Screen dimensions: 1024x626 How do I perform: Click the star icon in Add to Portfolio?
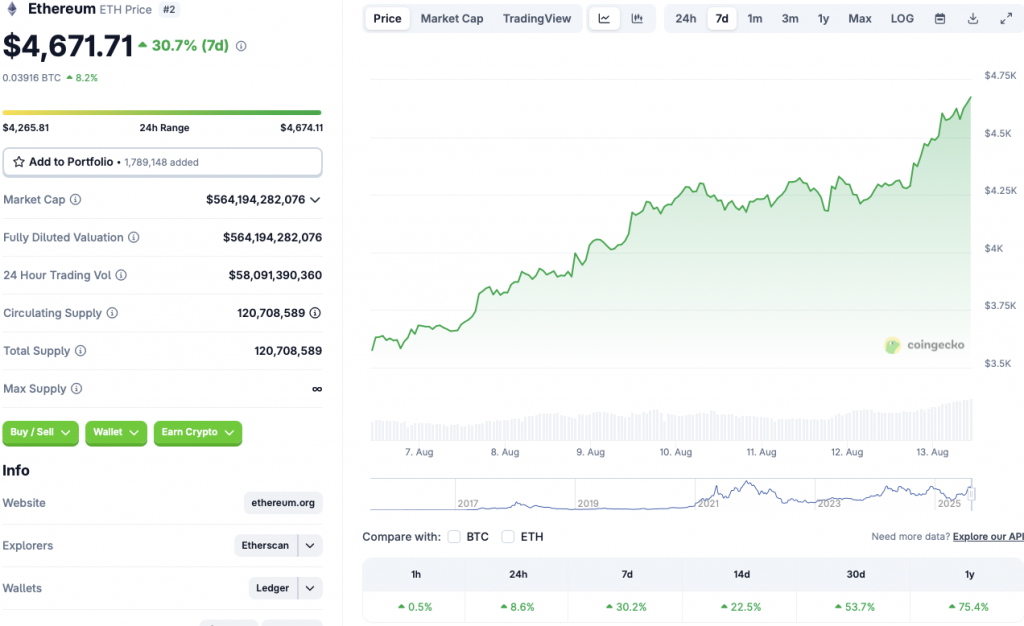(19, 162)
